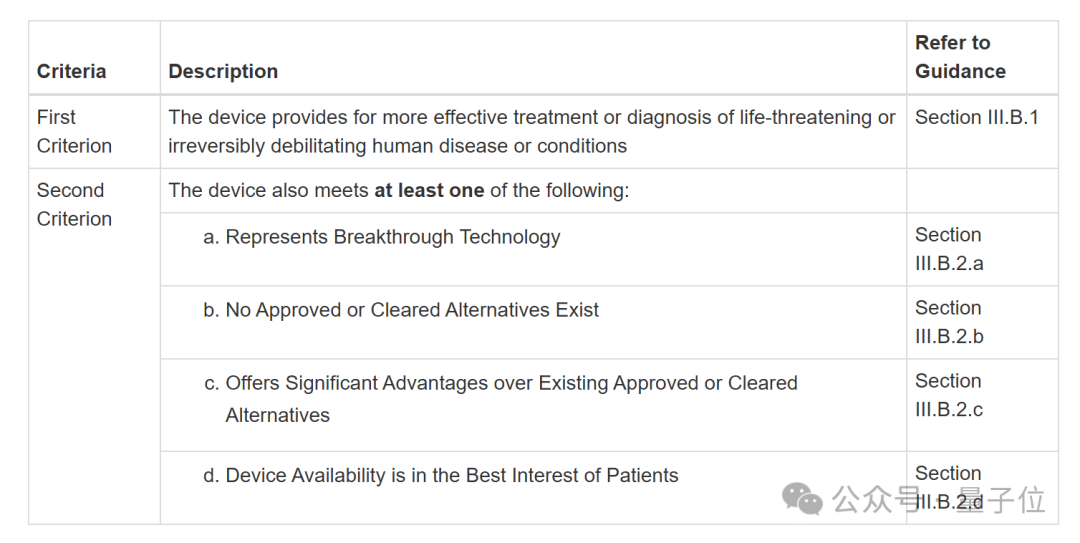This screenshot has width=1080, height=543.
Task: Open the Section III.B.1 reference
Action: pyautogui.click(x=976, y=117)
